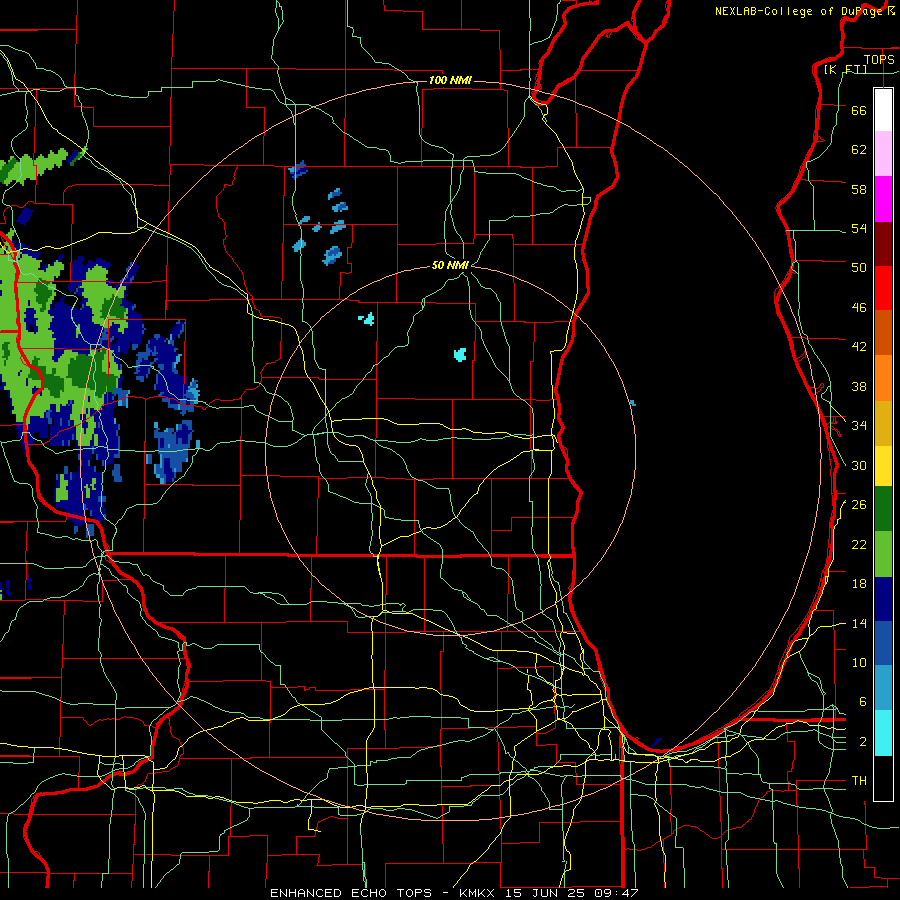Click the legend value 18
Image resolution: width=900 pixels, height=900 pixels.
pos(859,584)
